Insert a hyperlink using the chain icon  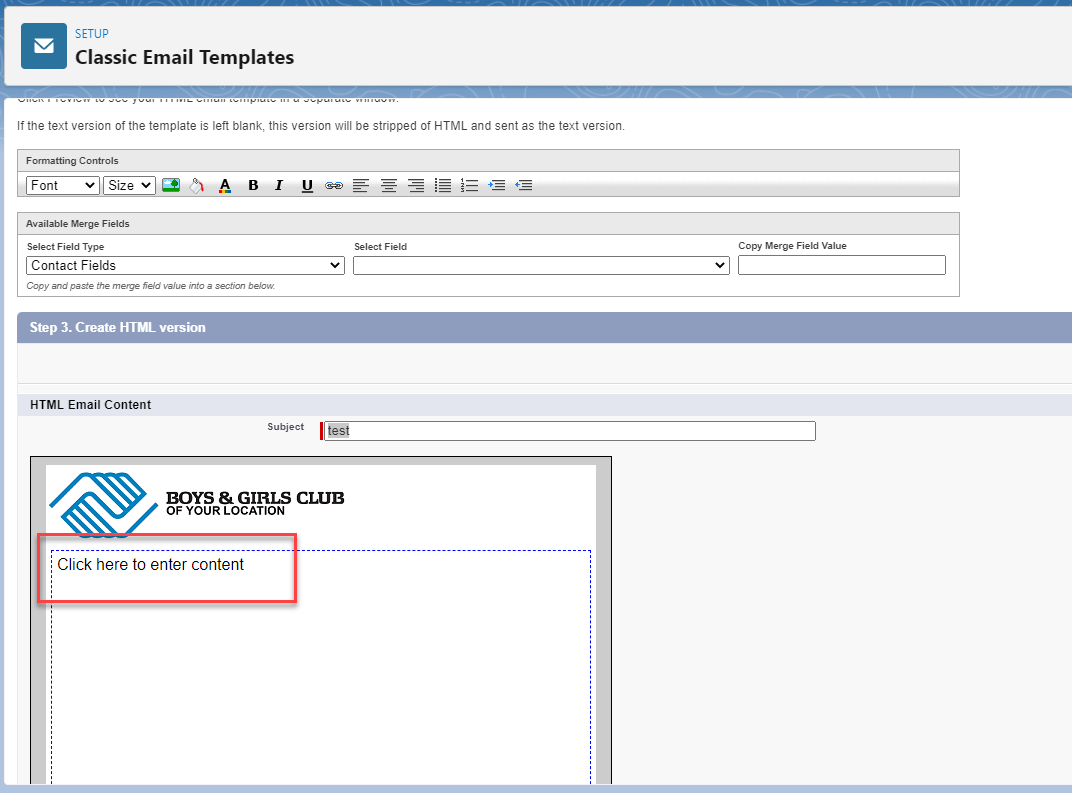[333, 185]
